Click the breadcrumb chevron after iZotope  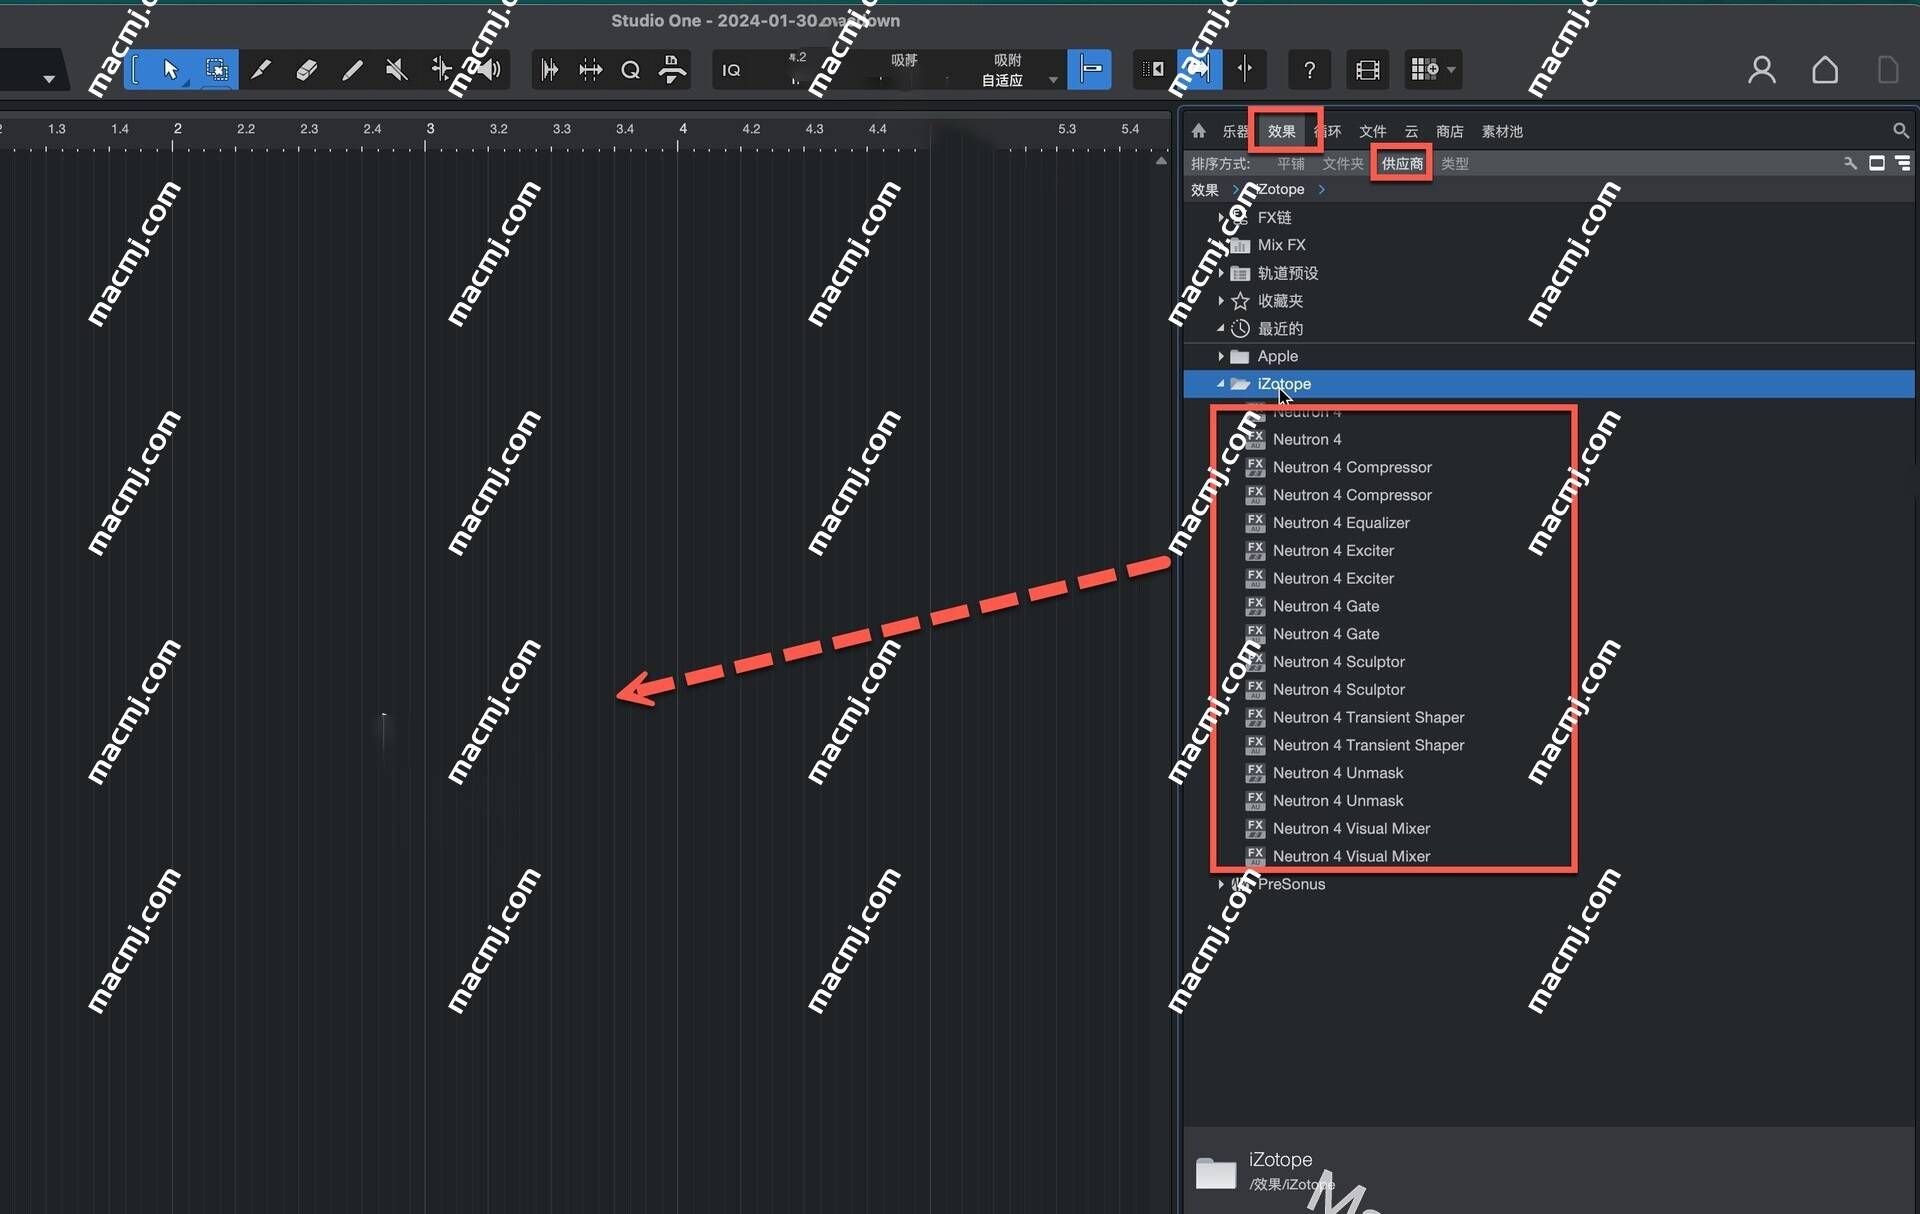pos(1321,189)
